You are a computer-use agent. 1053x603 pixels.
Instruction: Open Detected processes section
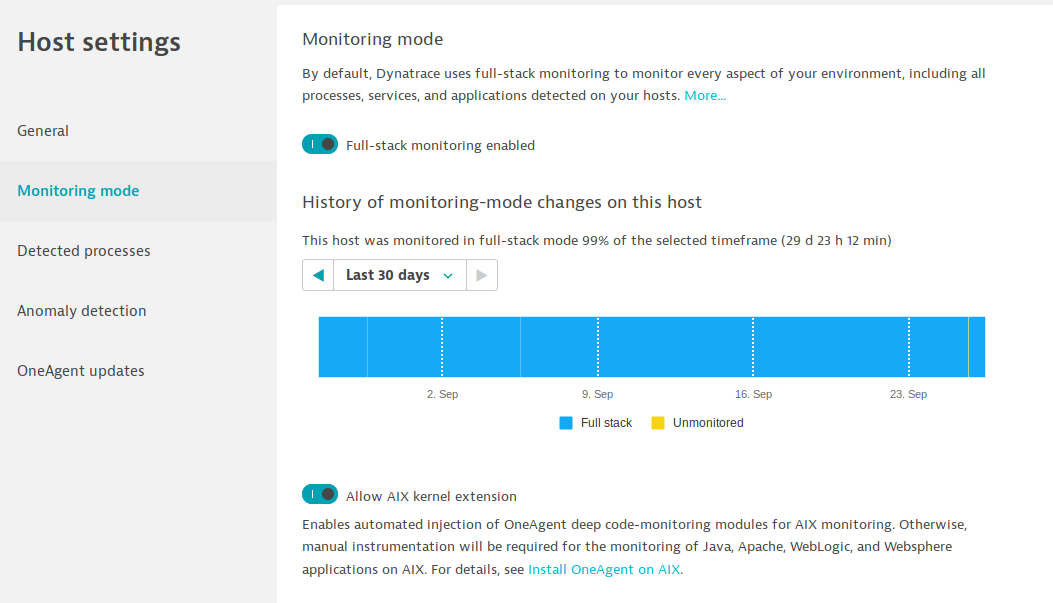coord(84,251)
